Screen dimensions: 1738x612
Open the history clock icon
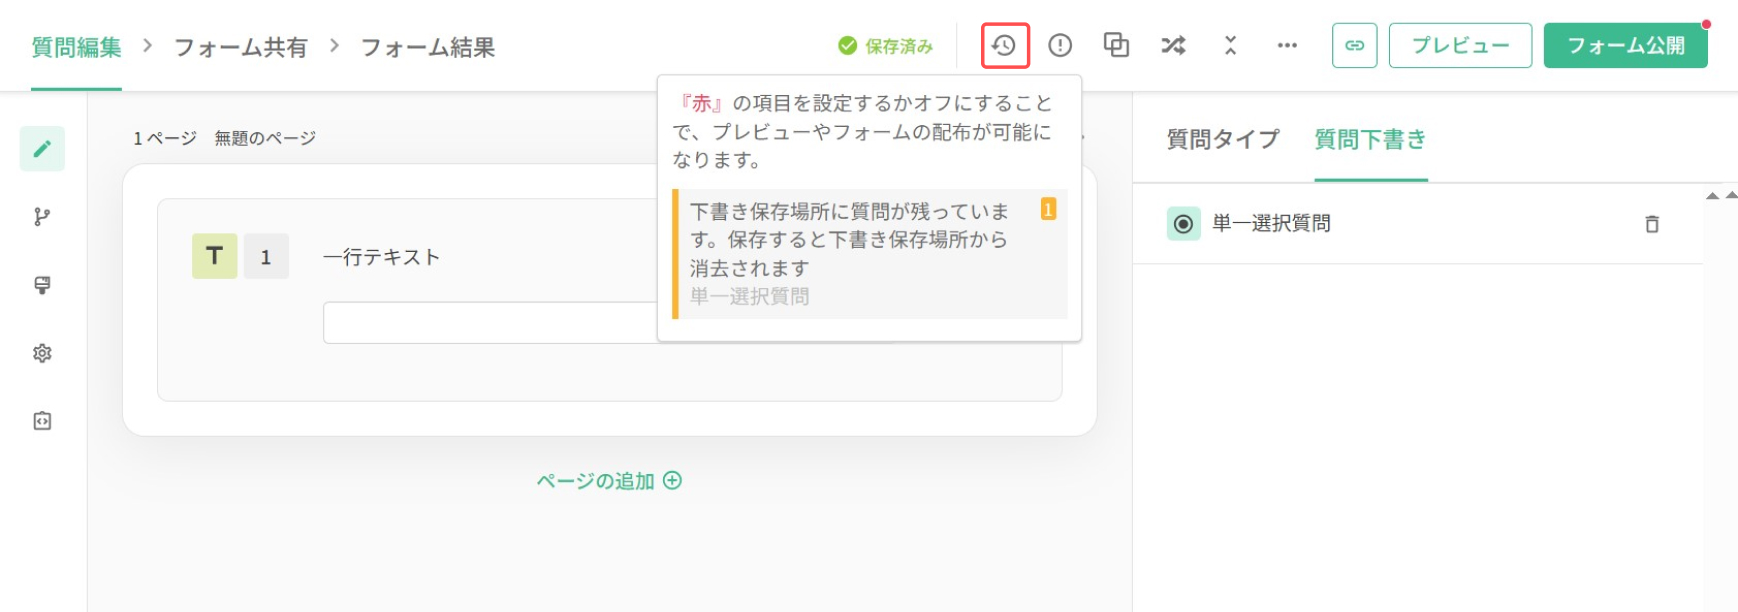(x=1005, y=46)
